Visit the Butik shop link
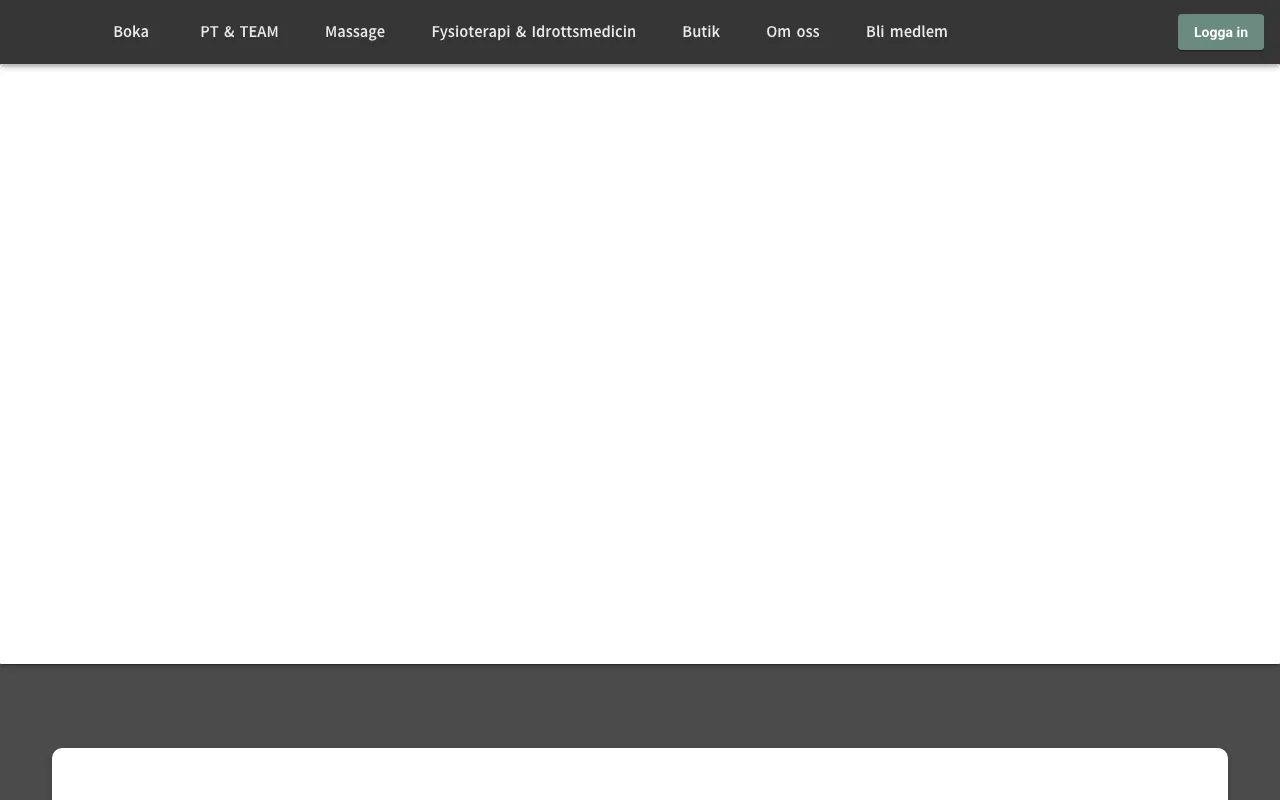 click(701, 32)
